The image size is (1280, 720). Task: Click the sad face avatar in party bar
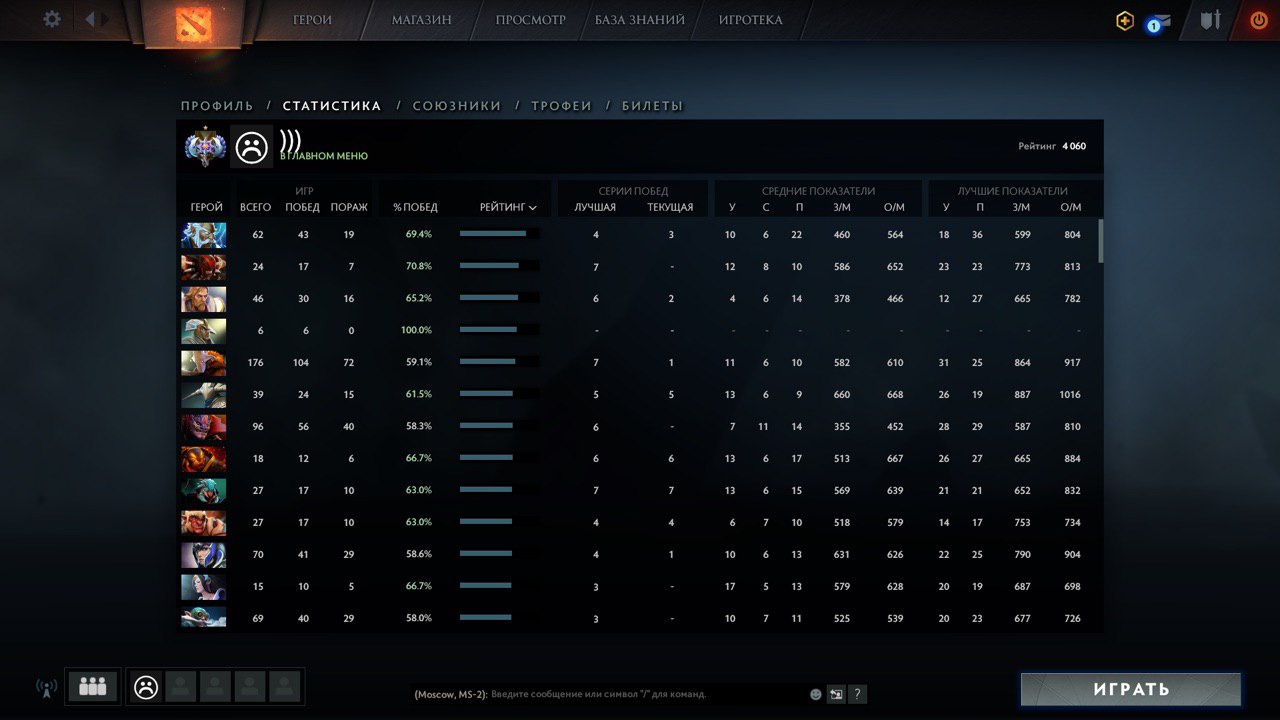tap(146, 687)
